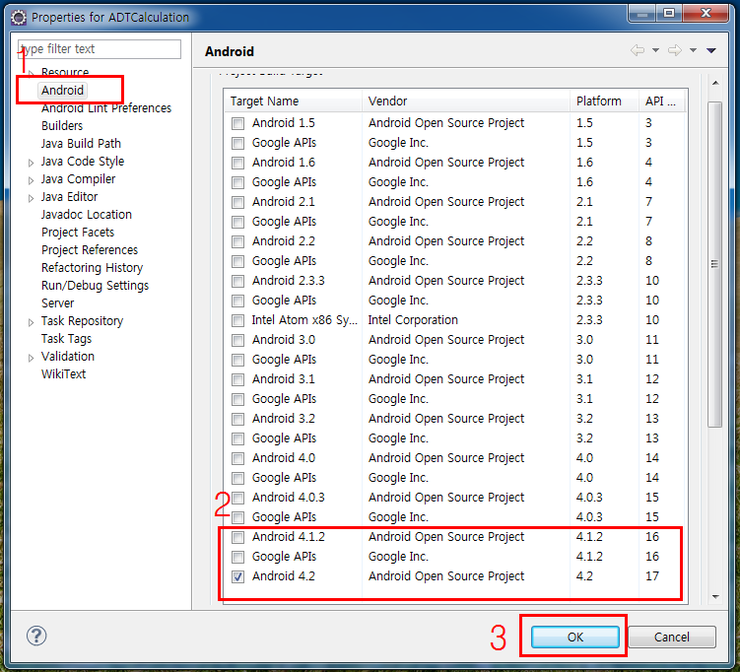Open the Project References page
This screenshot has width=740, height=672.
[90, 250]
